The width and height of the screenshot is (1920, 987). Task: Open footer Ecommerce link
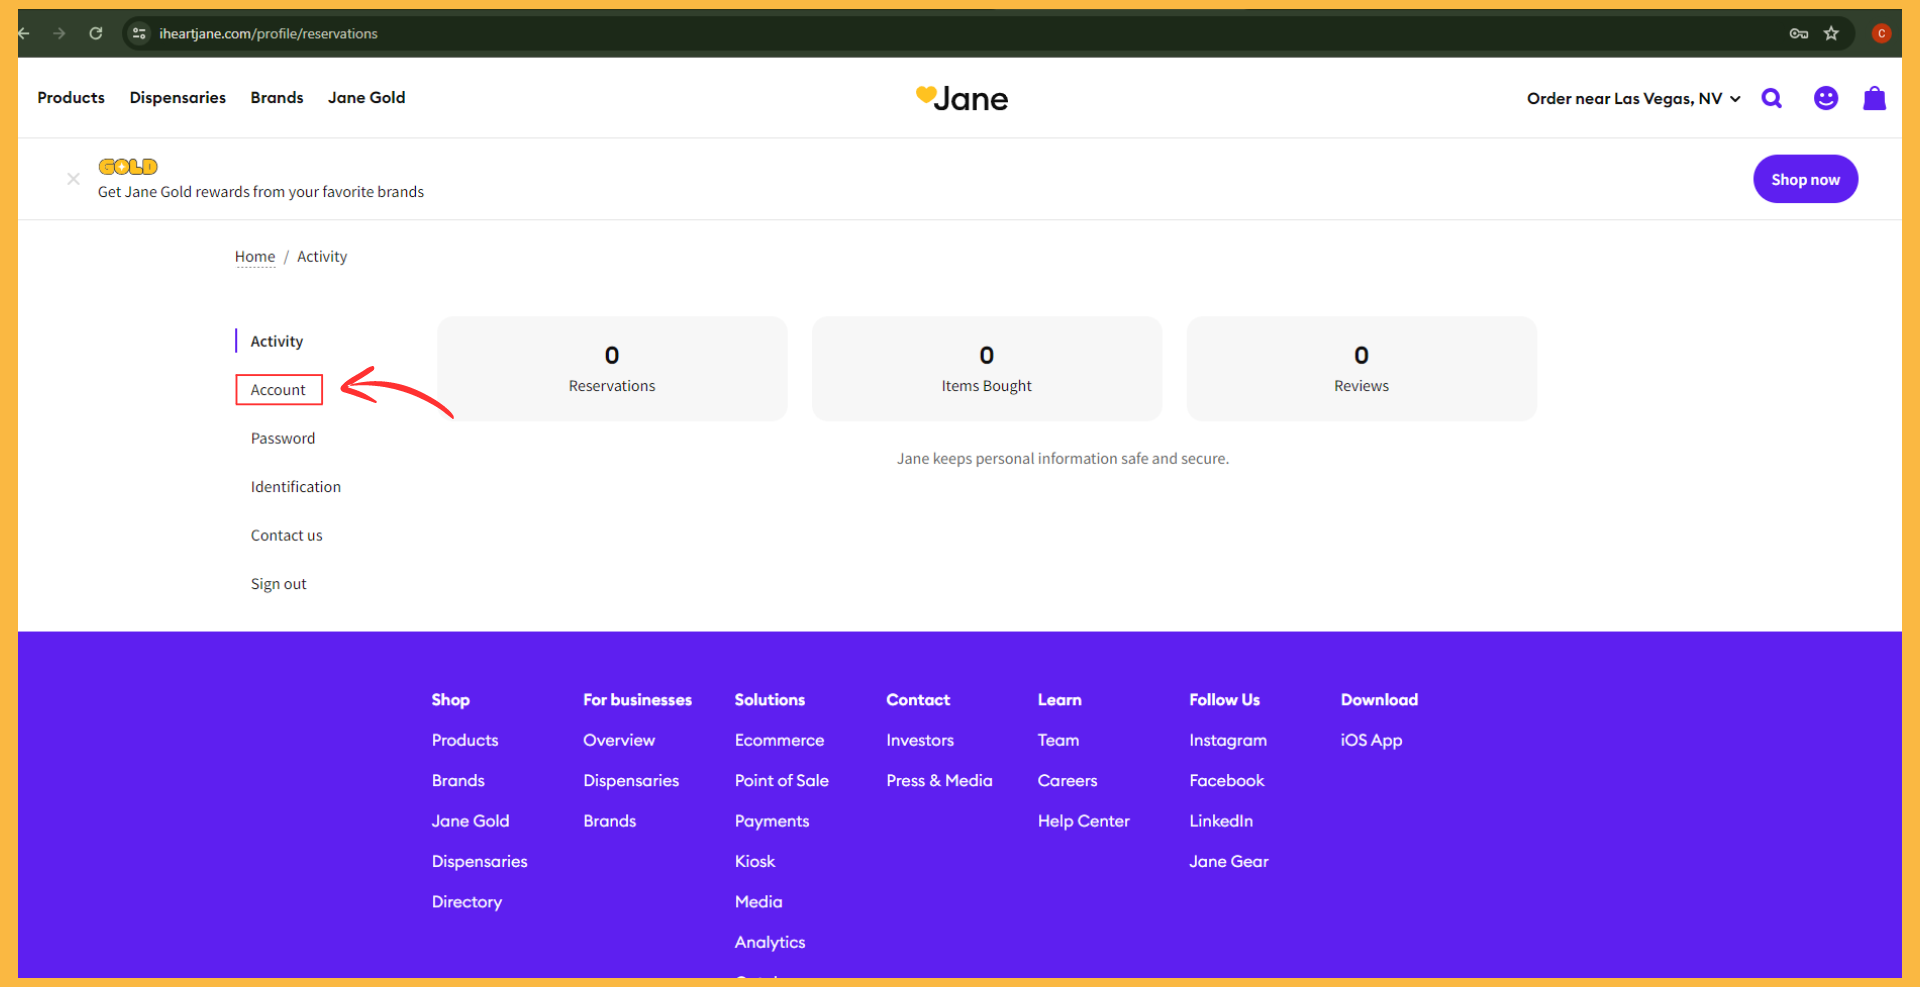780,740
